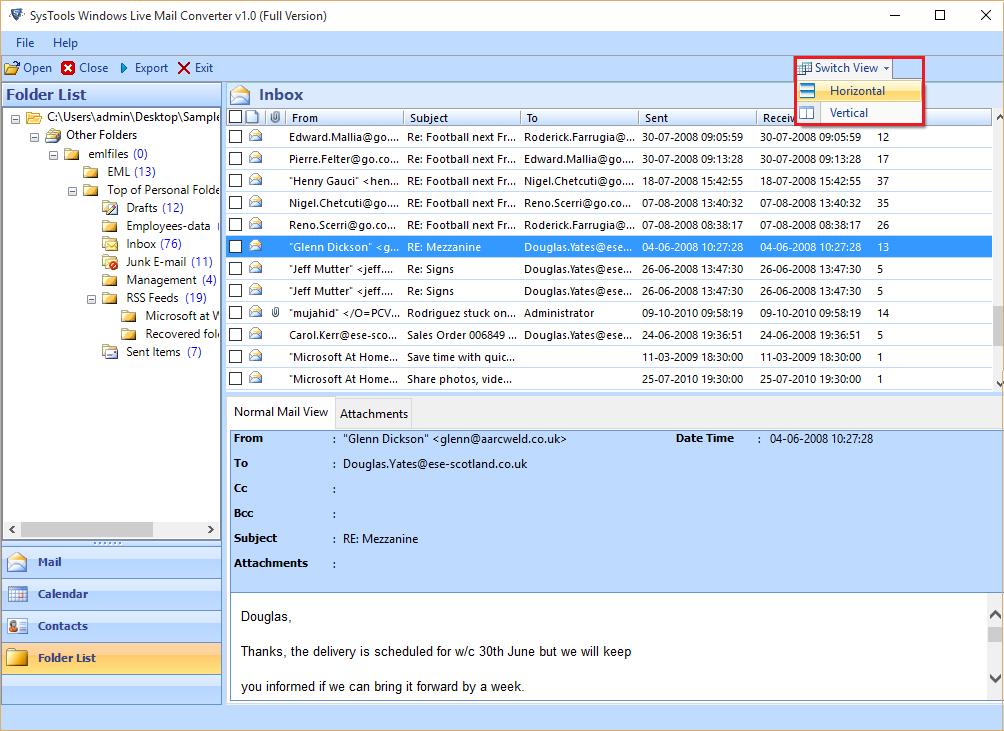Click the Other Folders stacked icon
1004x731 pixels.
click(53, 135)
